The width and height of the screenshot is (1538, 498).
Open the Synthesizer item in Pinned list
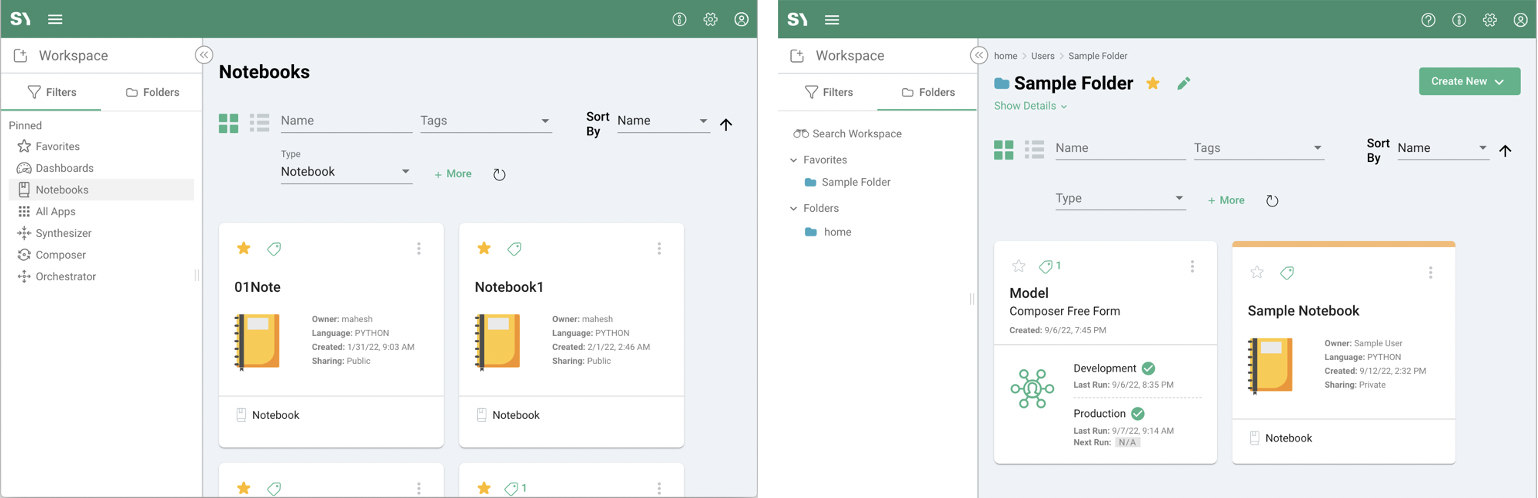coord(63,233)
